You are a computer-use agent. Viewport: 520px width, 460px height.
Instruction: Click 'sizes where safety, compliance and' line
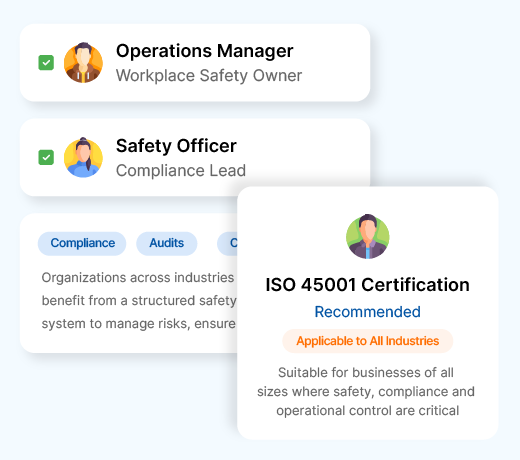click(366, 392)
